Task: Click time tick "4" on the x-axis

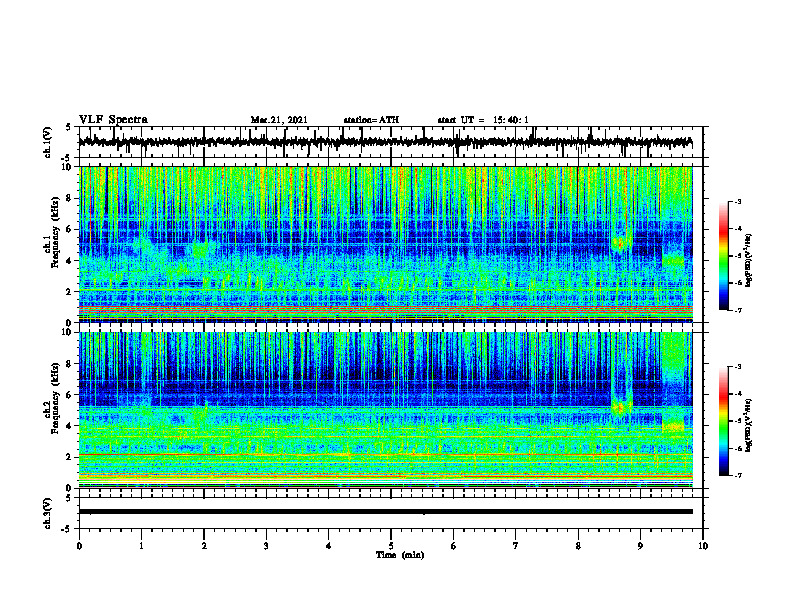Action: click(329, 546)
